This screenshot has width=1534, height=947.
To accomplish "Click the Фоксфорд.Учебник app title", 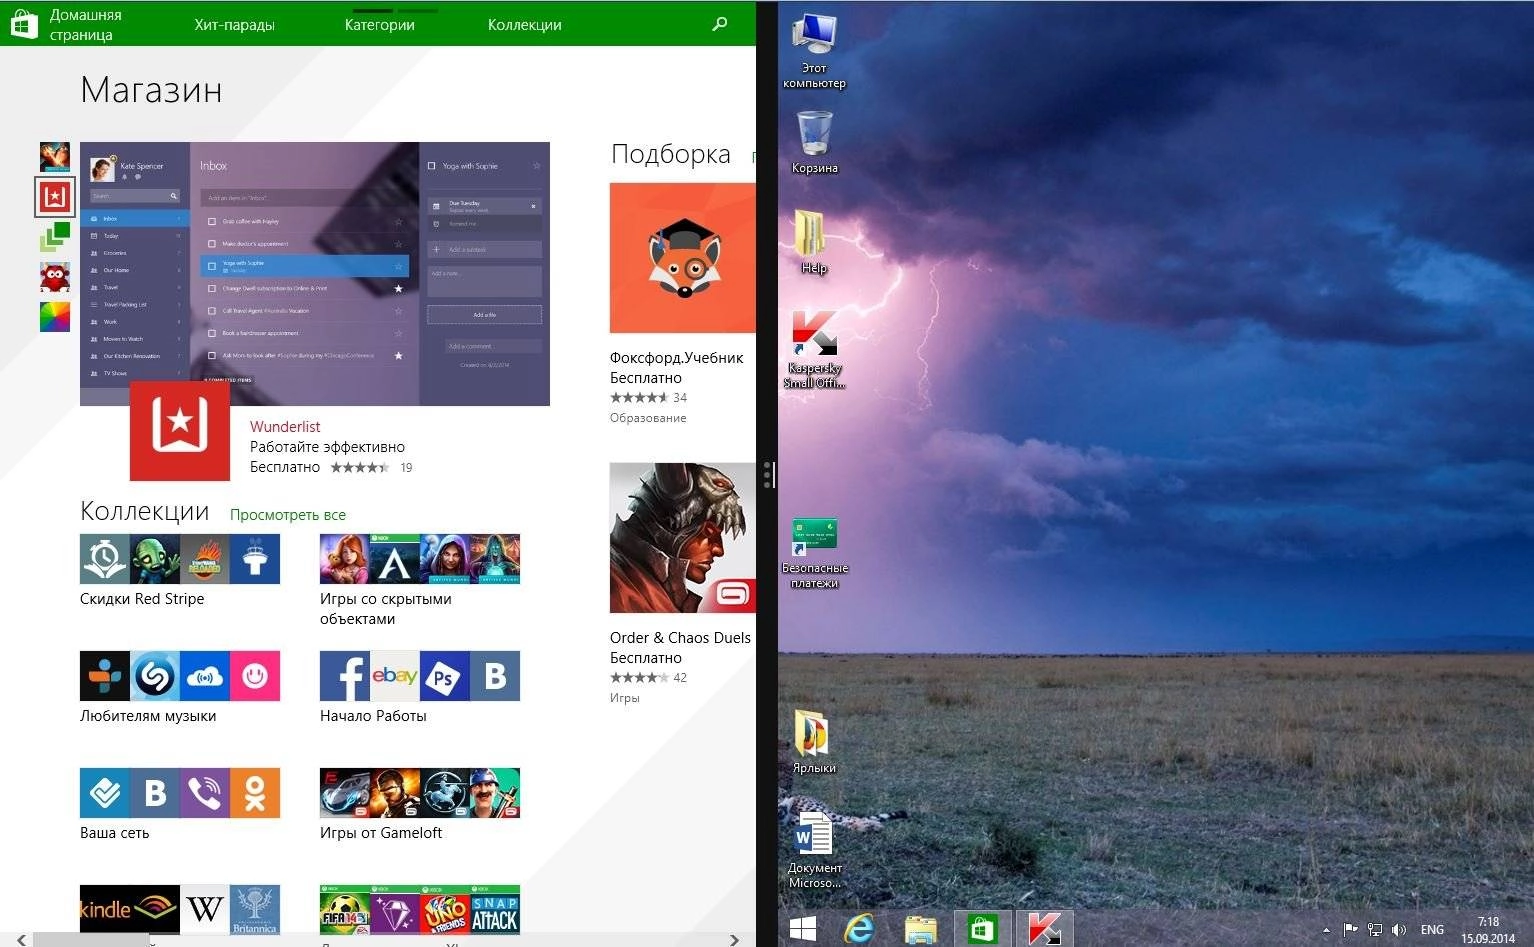I will 677,358.
